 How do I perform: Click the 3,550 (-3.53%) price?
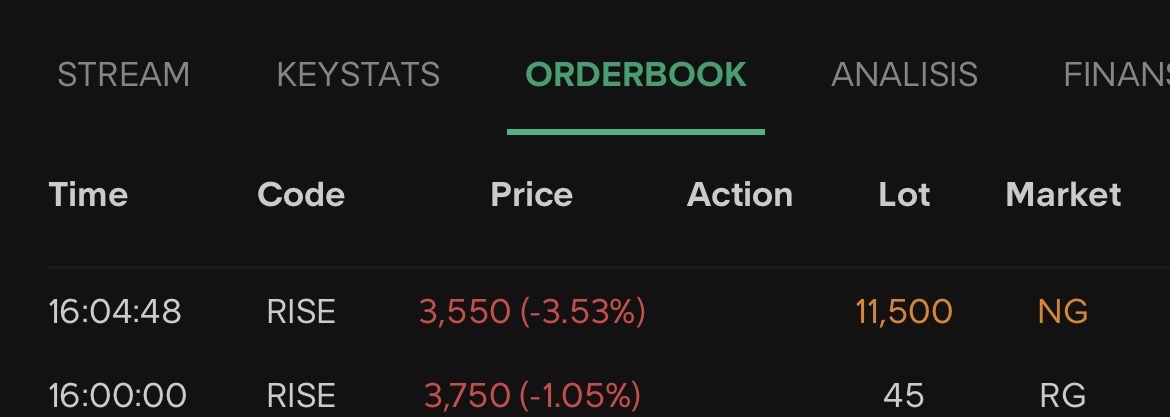click(x=532, y=312)
